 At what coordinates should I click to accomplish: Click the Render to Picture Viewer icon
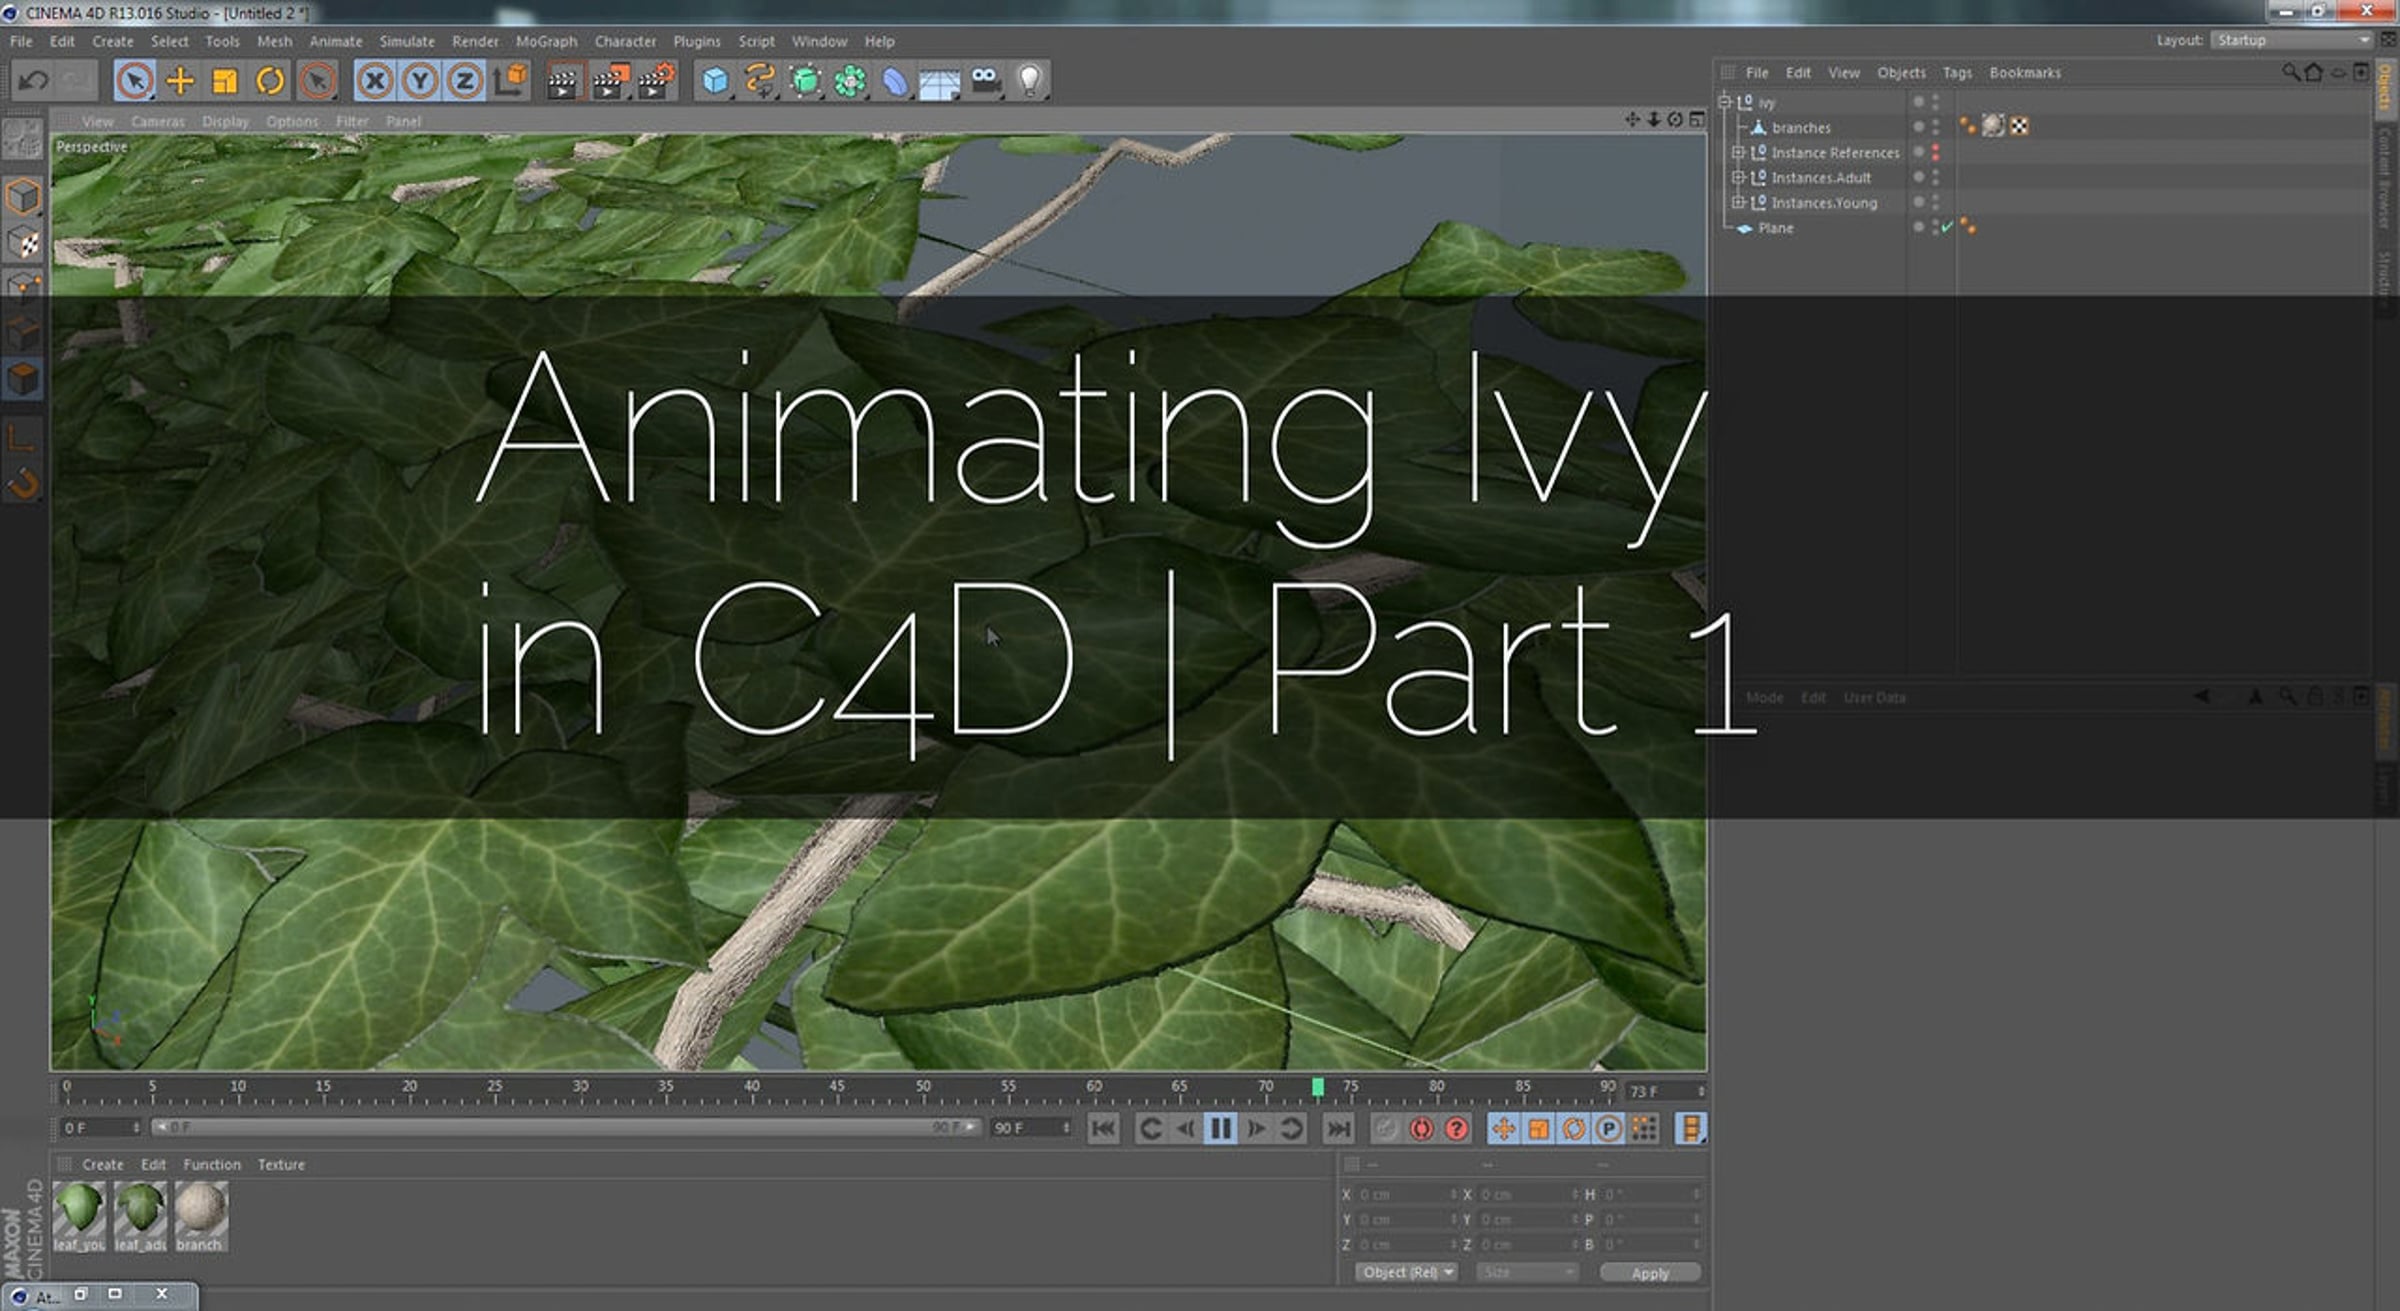[x=609, y=81]
